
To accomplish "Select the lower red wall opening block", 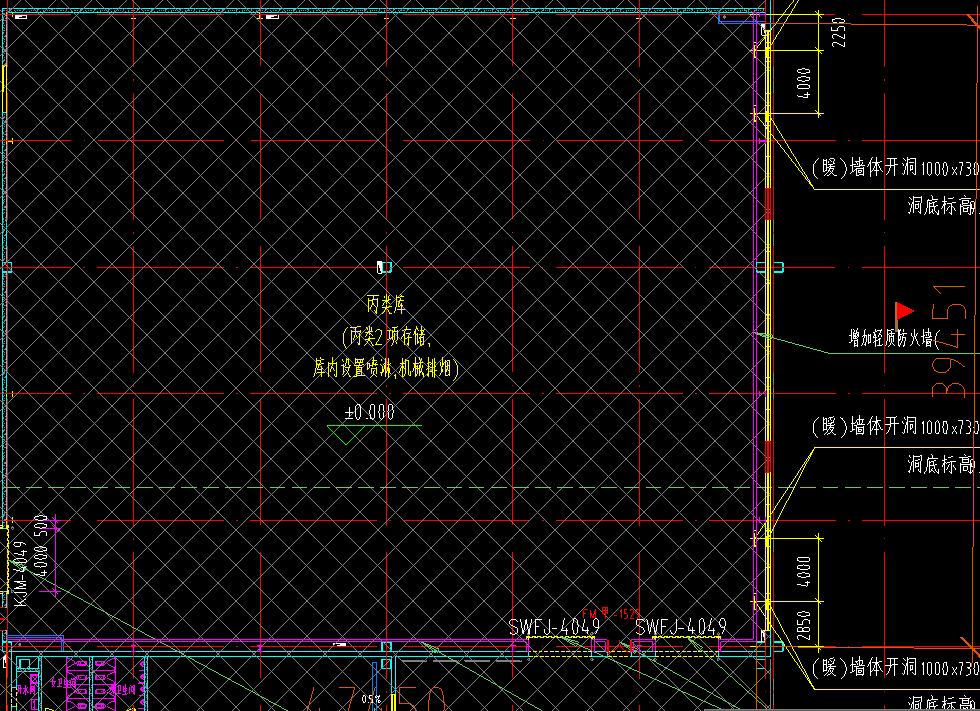I will pos(768,456).
